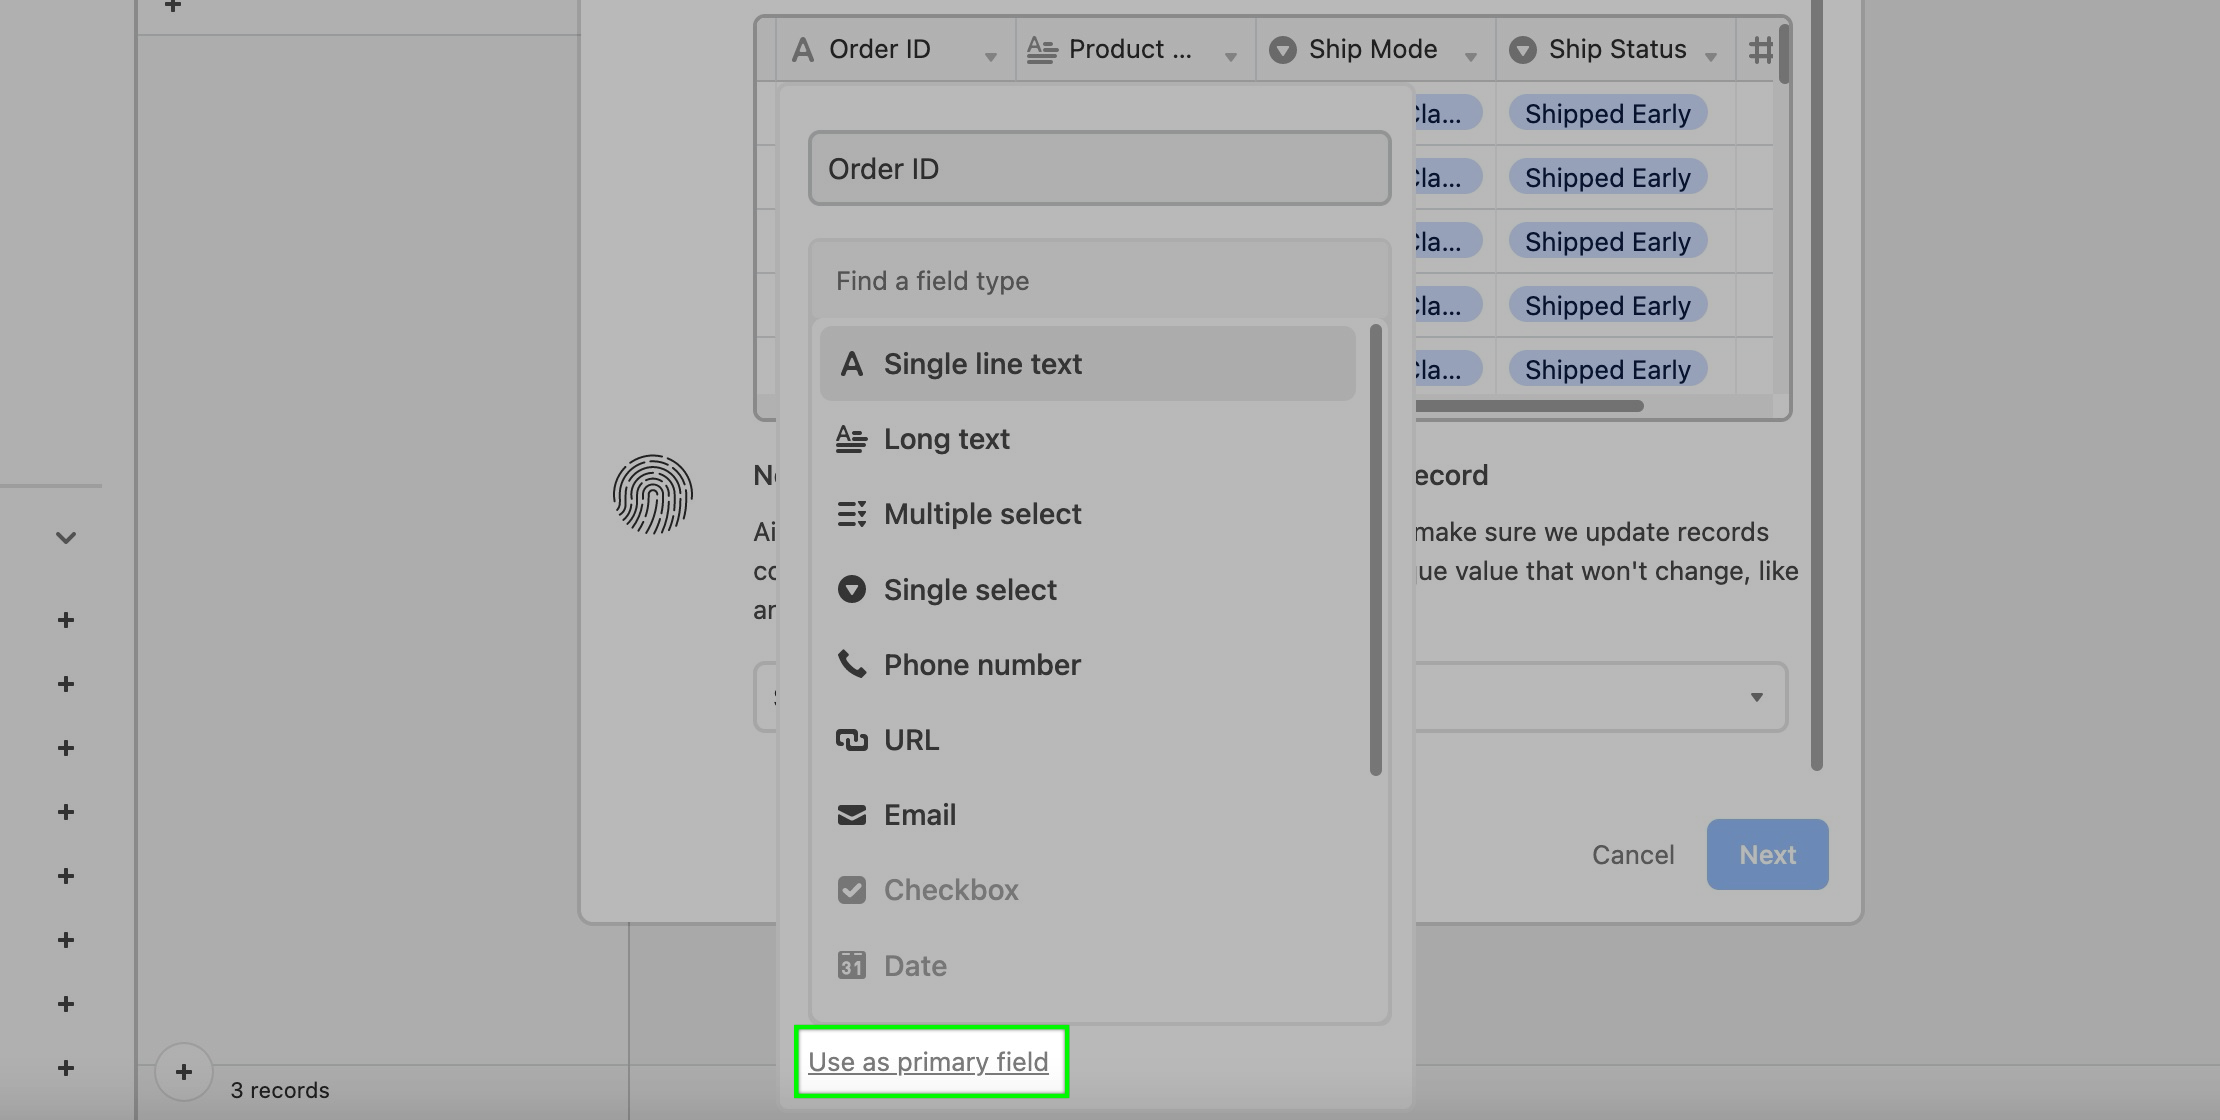The width and height of the screenshot is (2220, 1120).
Task: Click the fingerprint icon
Action: coord(652,494)
